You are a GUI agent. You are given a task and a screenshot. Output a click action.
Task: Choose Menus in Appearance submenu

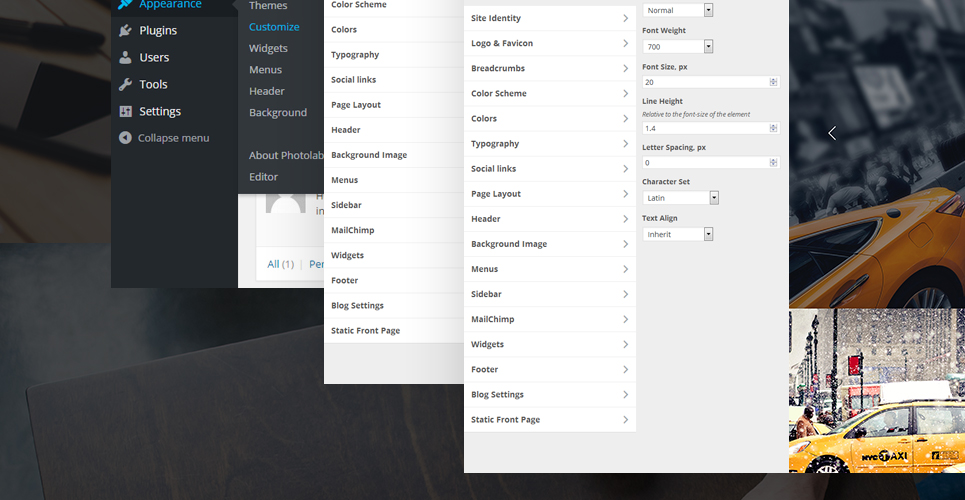265,70
